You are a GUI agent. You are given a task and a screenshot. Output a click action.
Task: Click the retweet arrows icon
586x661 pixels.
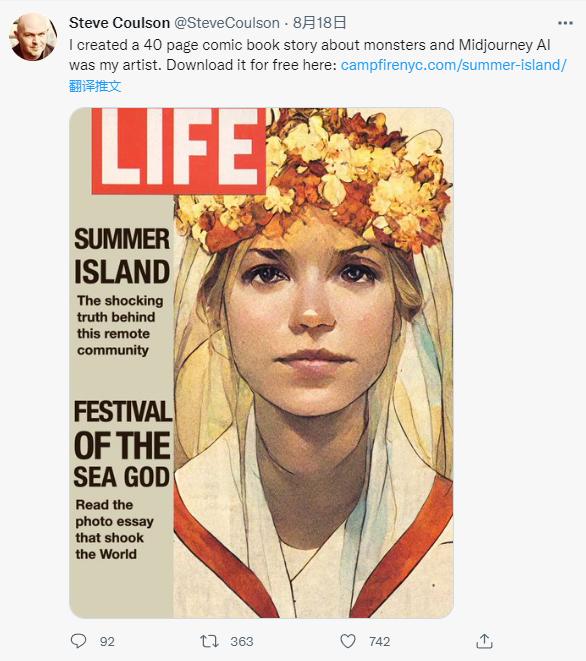tap(209, 641)
